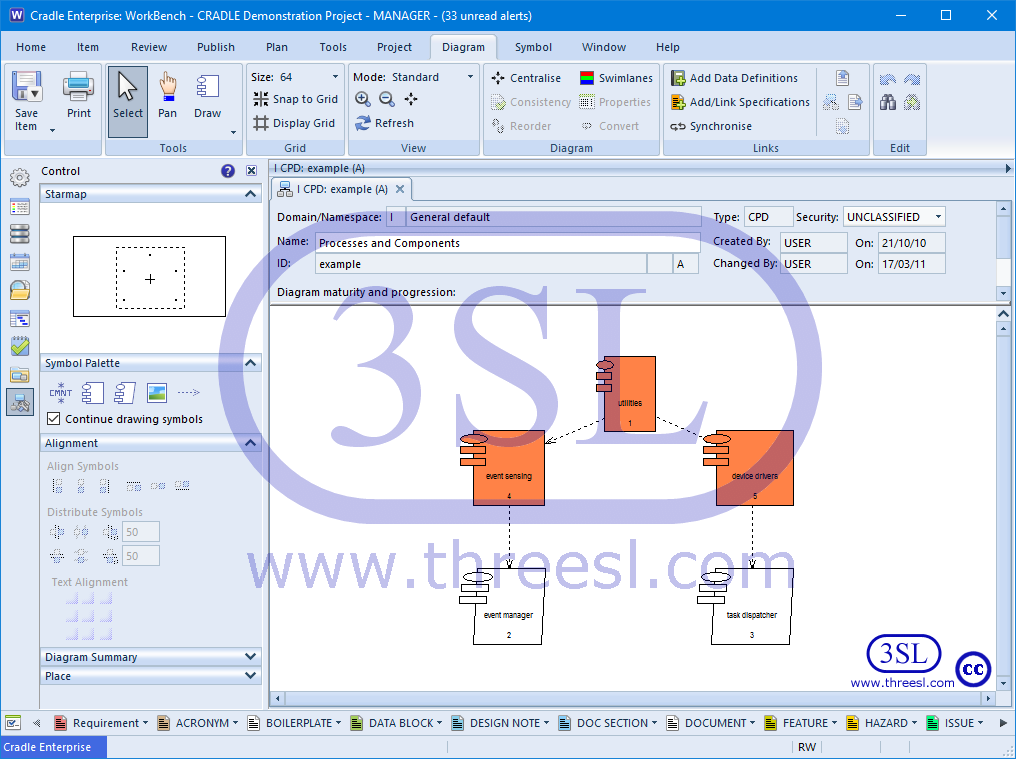The image size is (1016, 759).
Task: Open the Publish ribbon tab
Action: tap(216, 47)
